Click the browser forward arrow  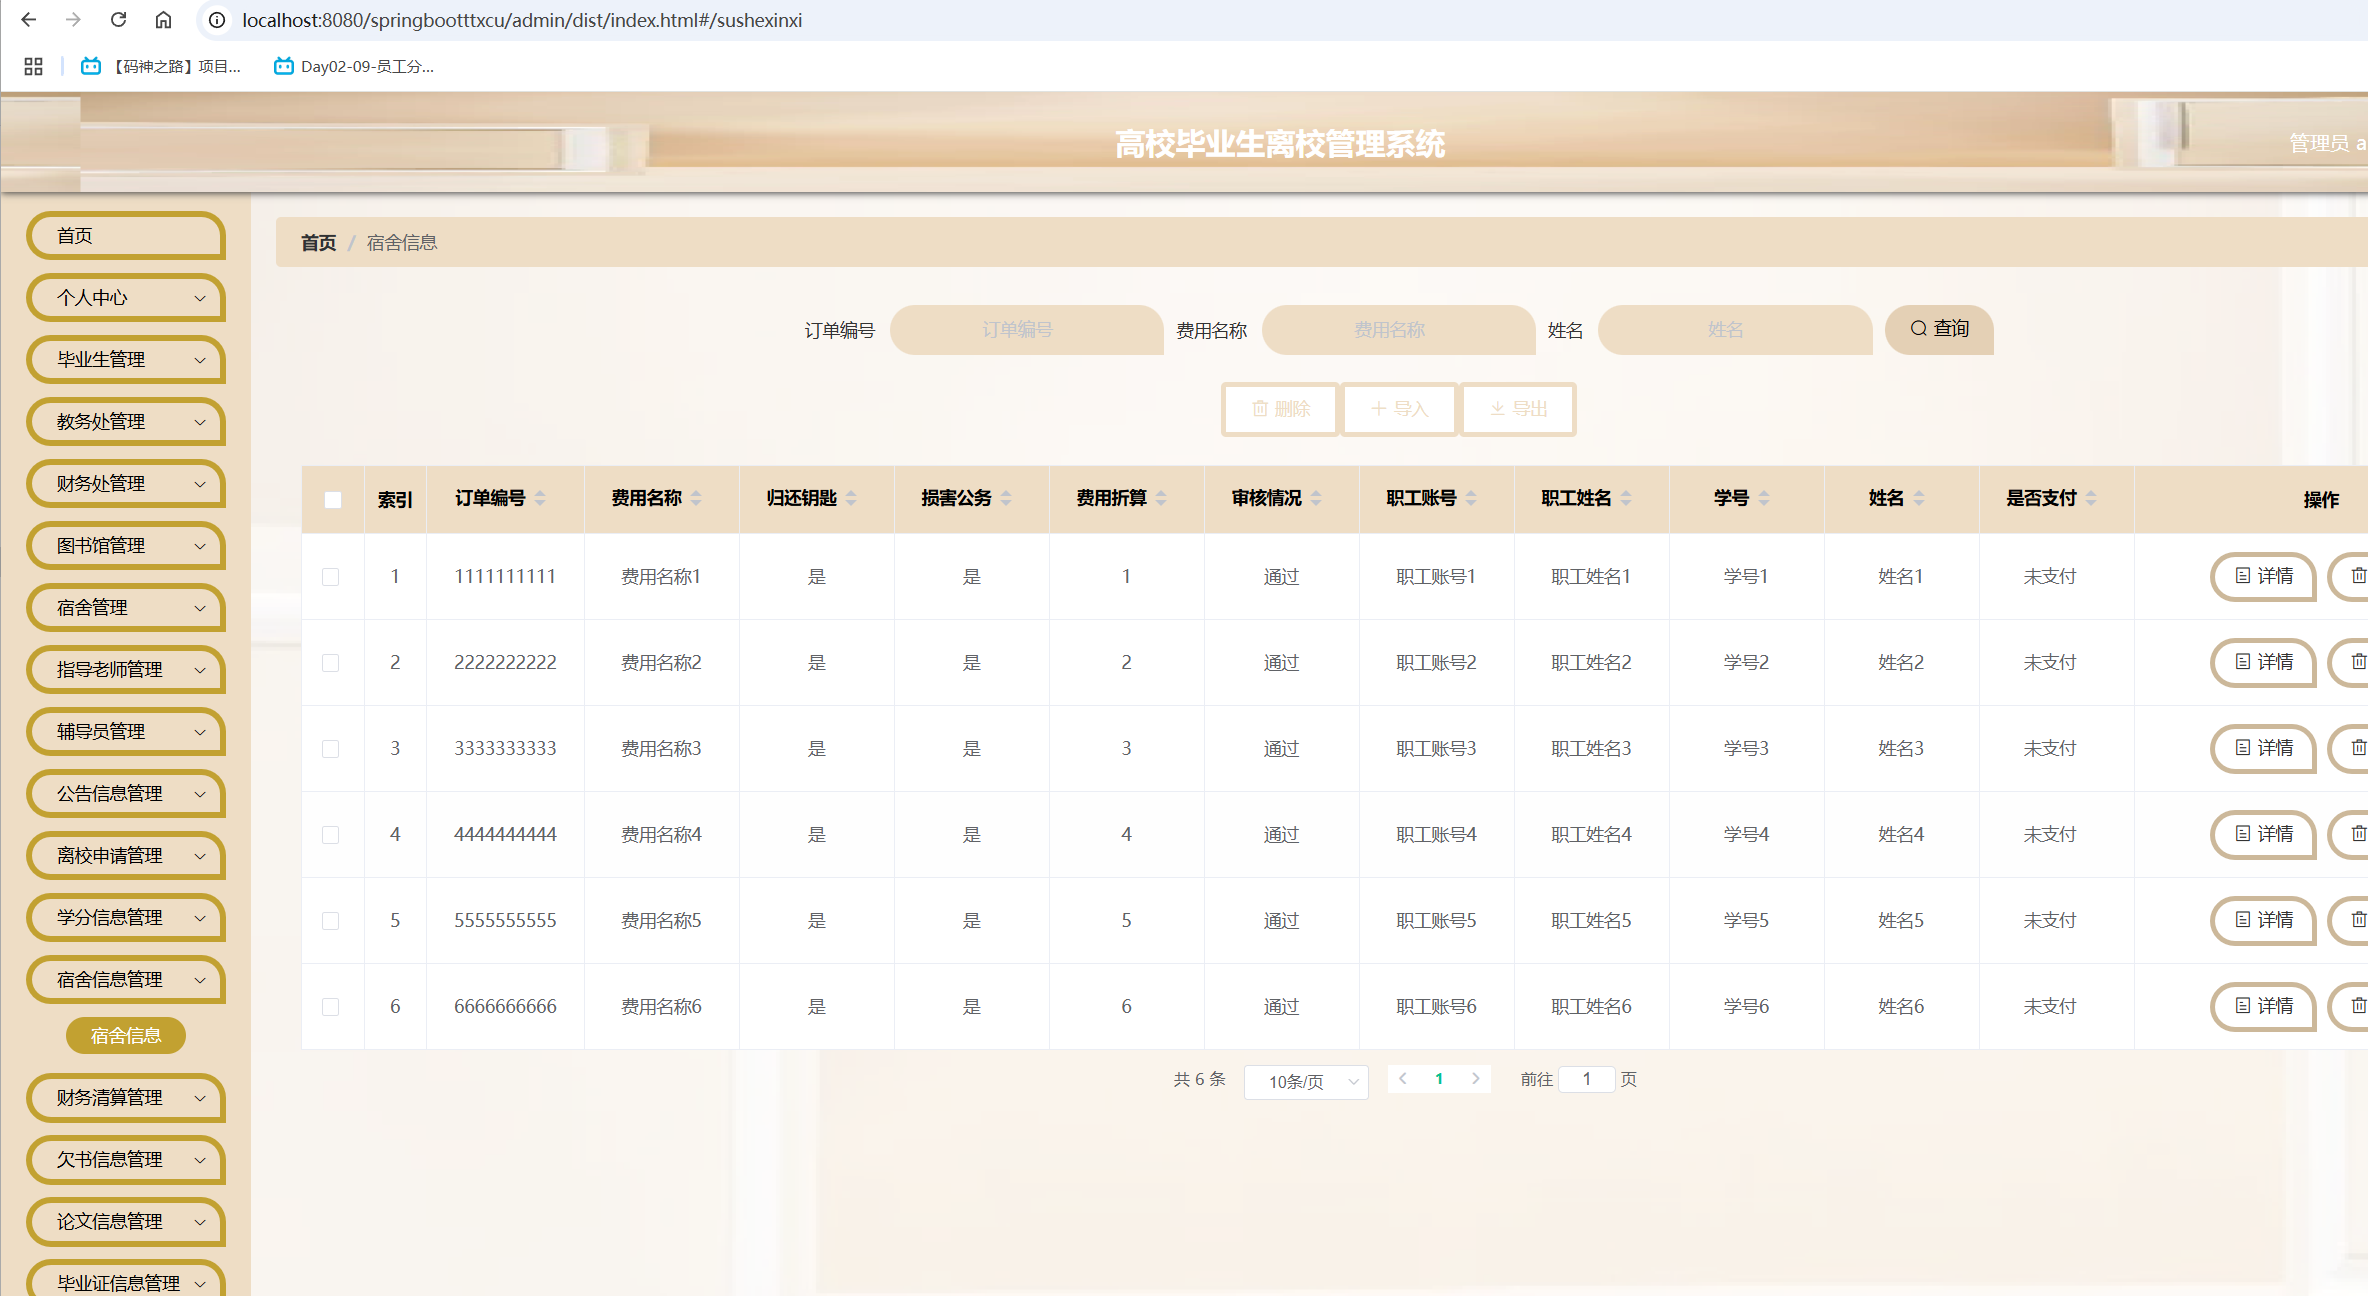[73, 20]
